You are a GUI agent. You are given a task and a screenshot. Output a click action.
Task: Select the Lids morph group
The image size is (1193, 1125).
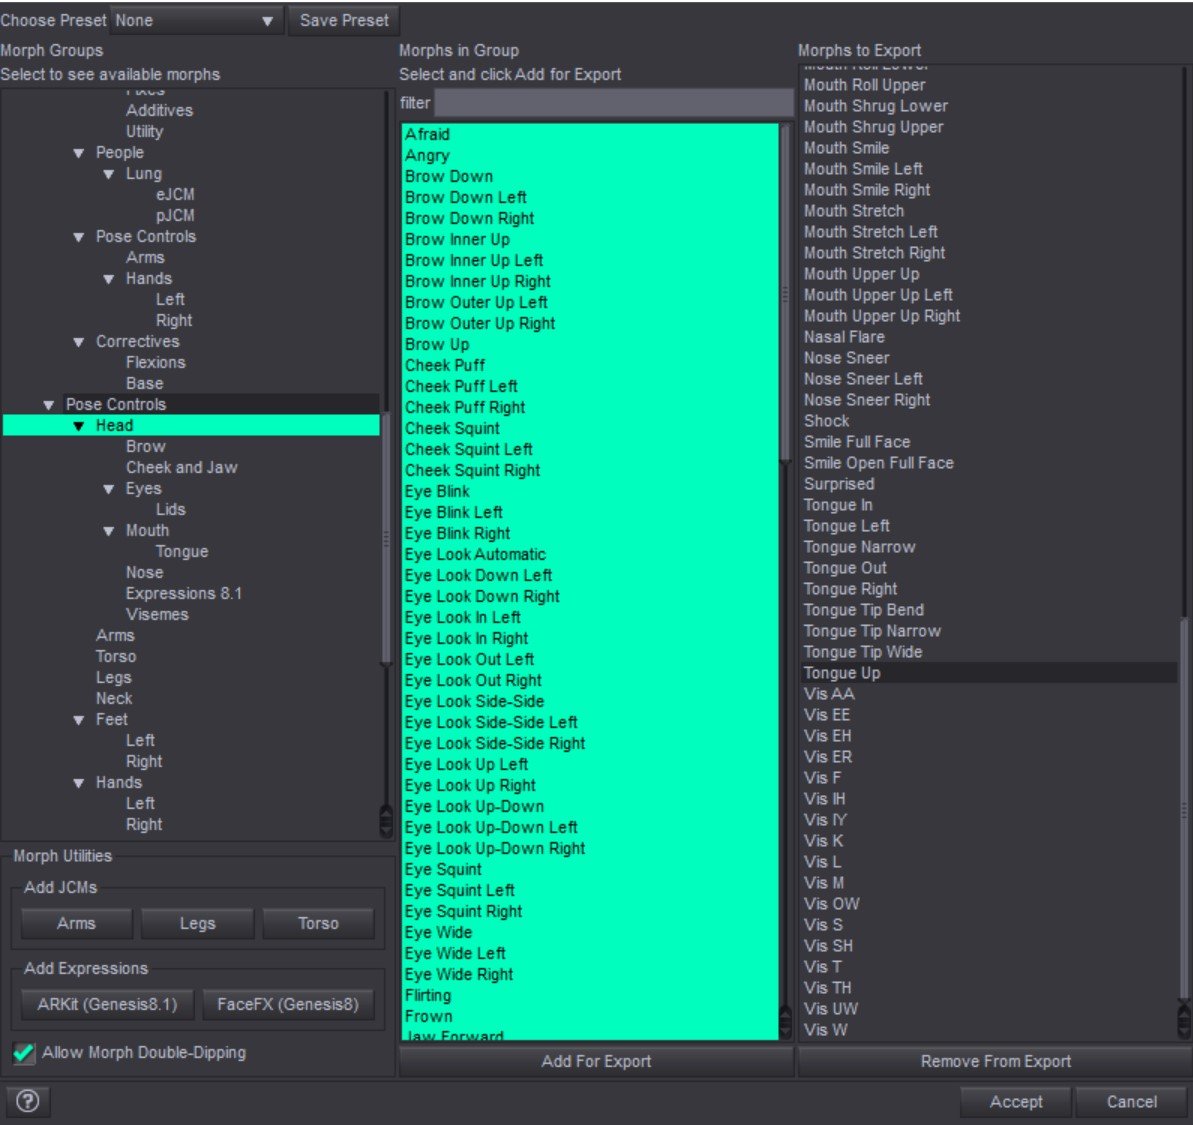click(x=170, y=510)
